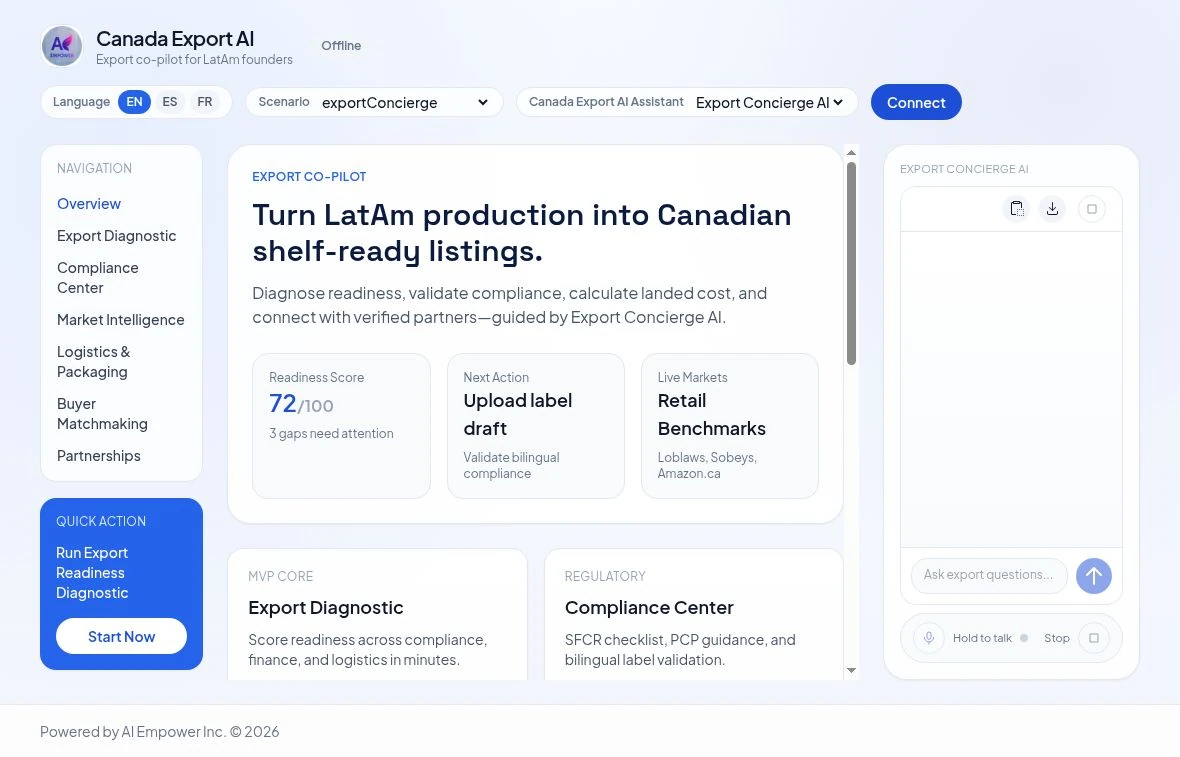This screenshot has width=1180, height=757.
Task: Click 'Powered by AI Empower Inc. © 2026'
Action: 160,732
